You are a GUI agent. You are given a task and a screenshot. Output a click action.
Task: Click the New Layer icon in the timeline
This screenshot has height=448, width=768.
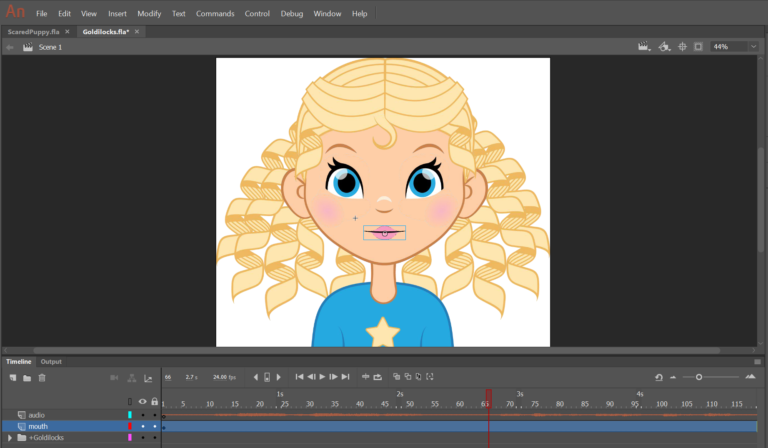[13, 378]
